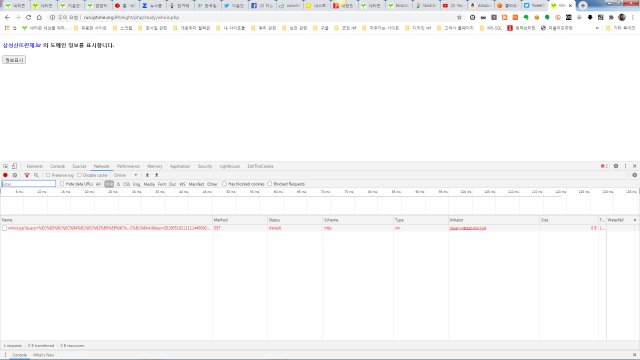Open the Security tab
This screenshot has width=640, height=360.
(205, 166)
